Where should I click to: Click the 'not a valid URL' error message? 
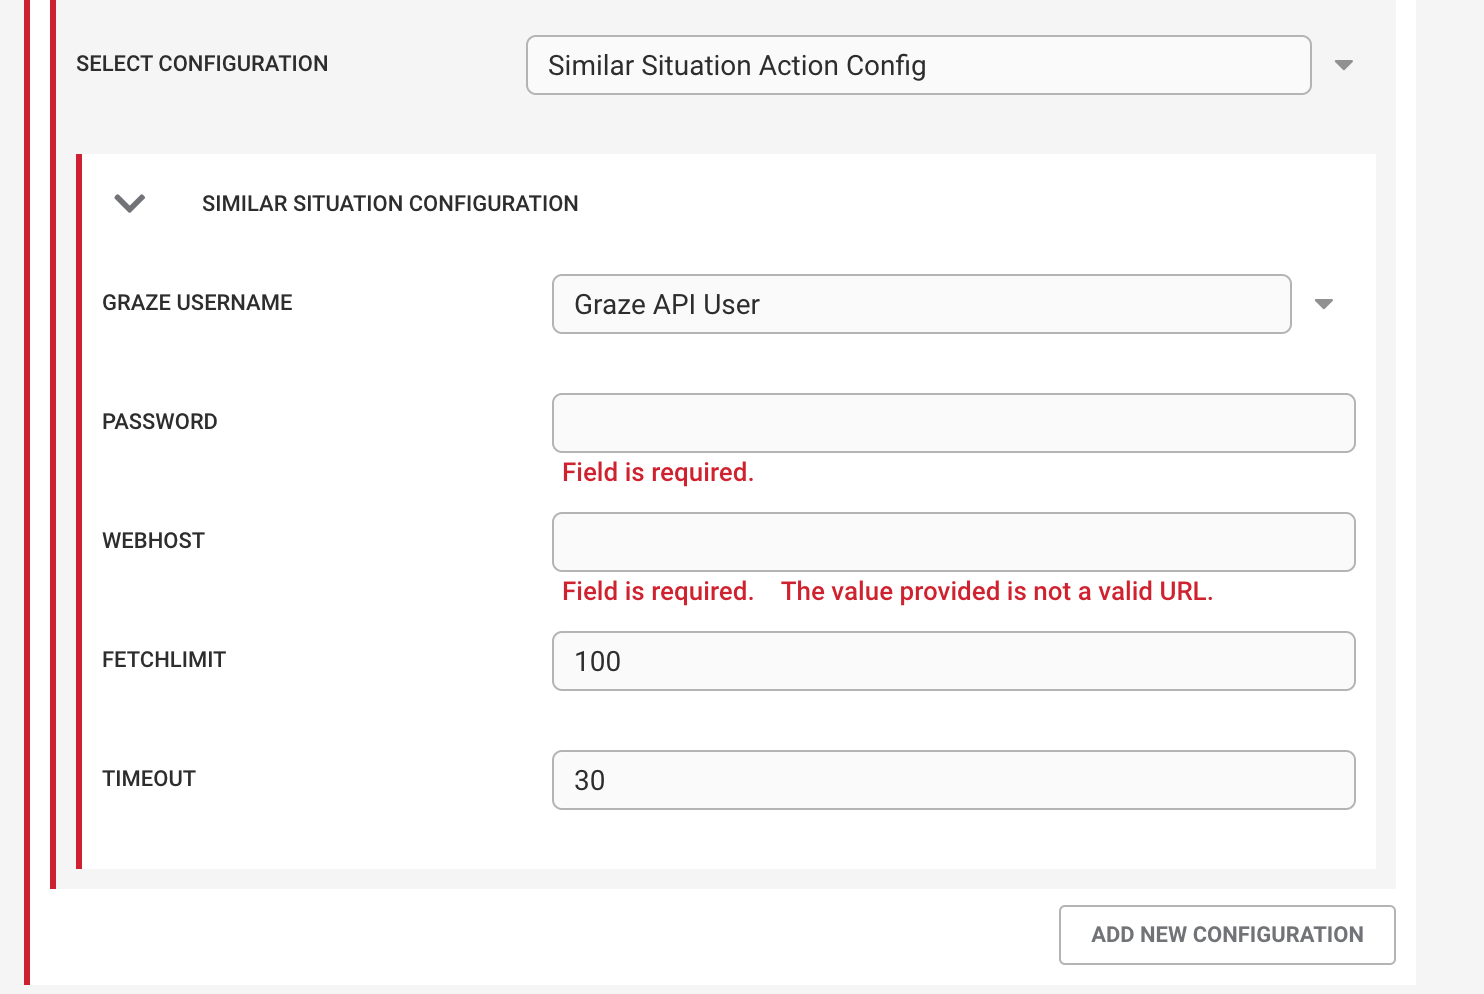coord(997,591)
